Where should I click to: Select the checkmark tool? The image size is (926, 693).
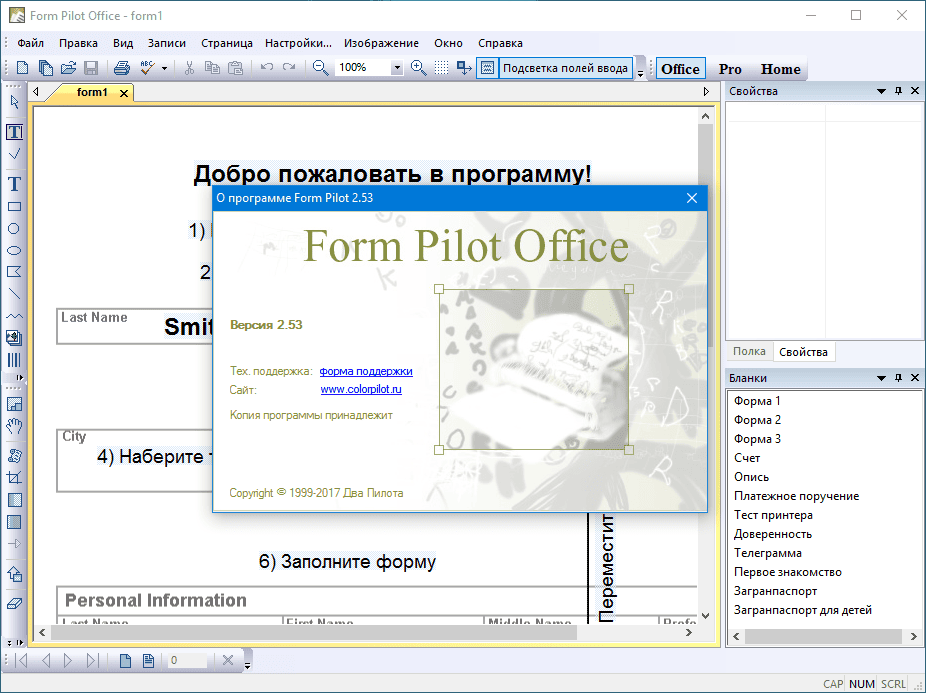click(x=15, y=154)
